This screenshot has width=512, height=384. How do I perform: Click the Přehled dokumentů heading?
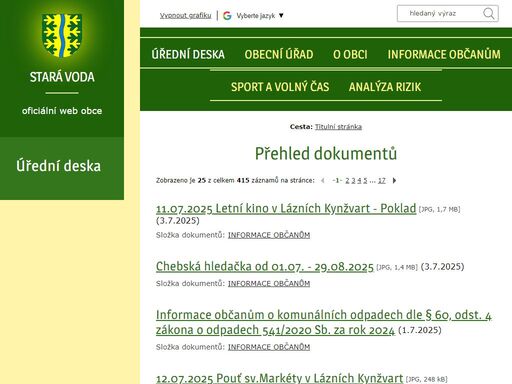(326, 154)
